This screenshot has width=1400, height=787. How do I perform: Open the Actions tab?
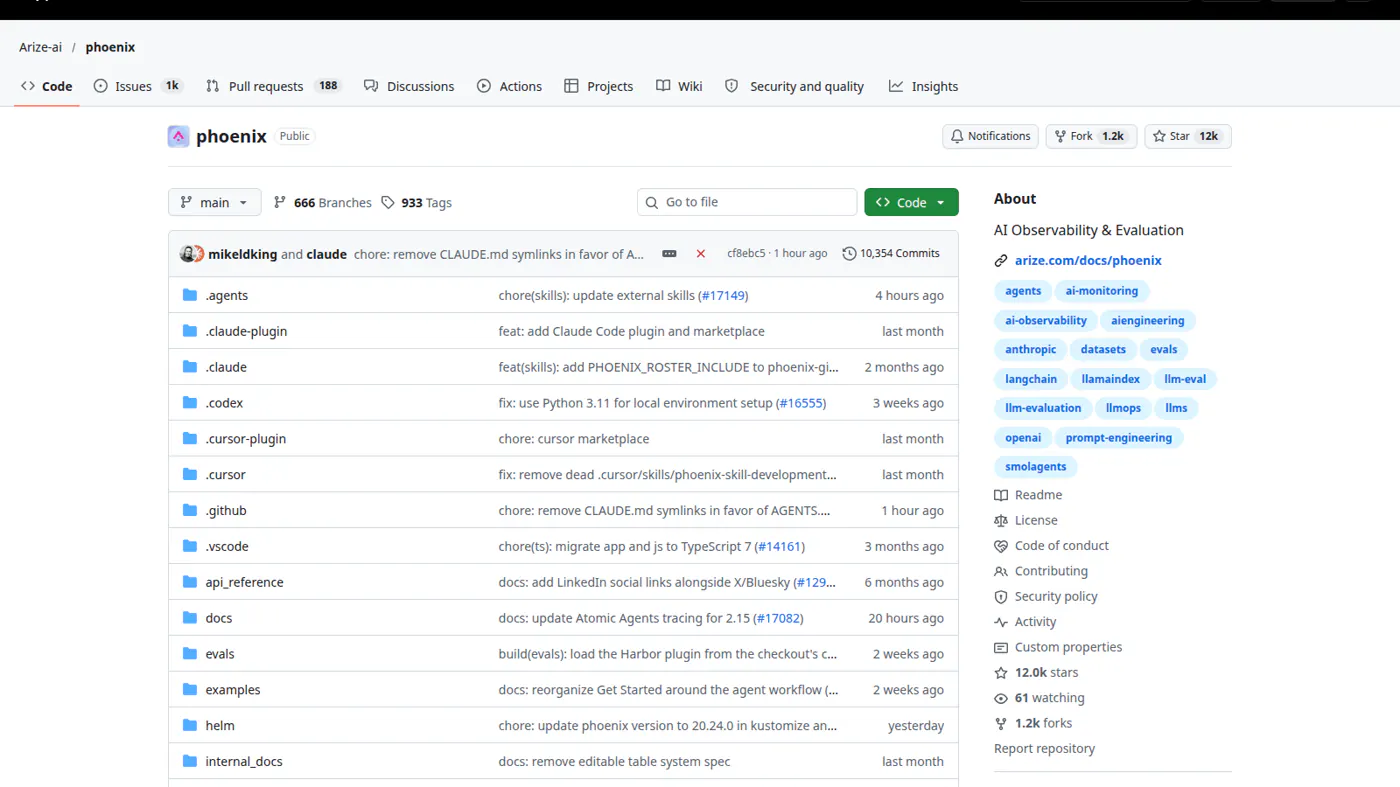coord(510,86)
